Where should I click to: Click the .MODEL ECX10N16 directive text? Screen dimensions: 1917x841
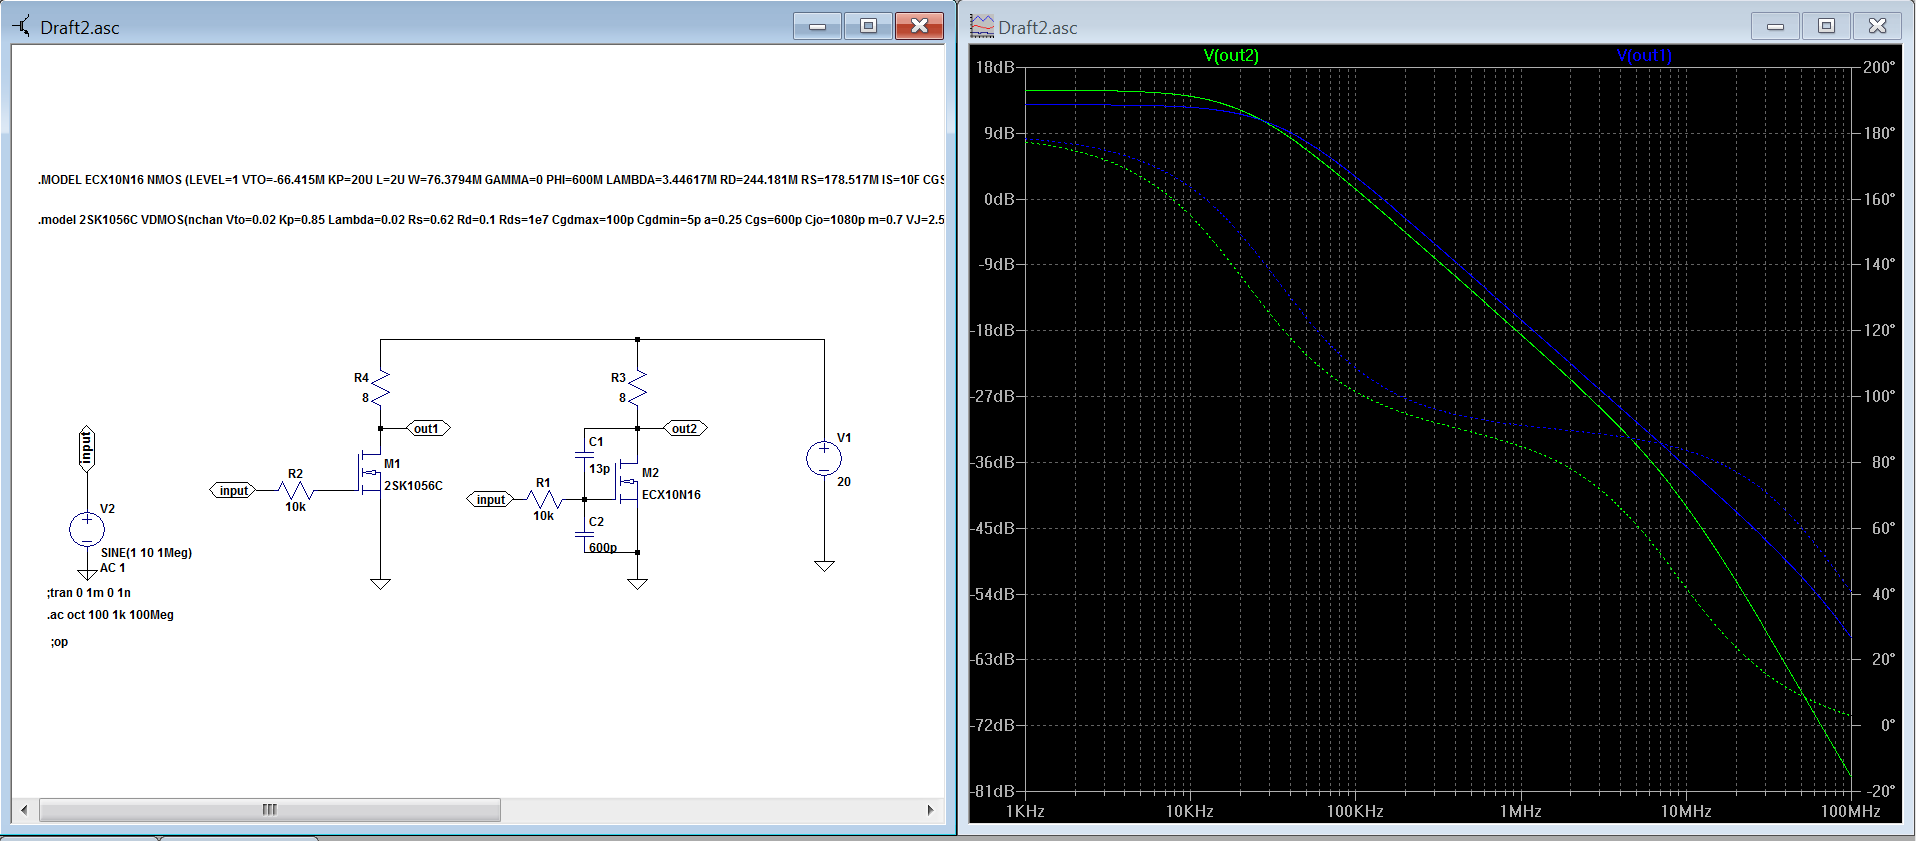click(x=491, y=180)
